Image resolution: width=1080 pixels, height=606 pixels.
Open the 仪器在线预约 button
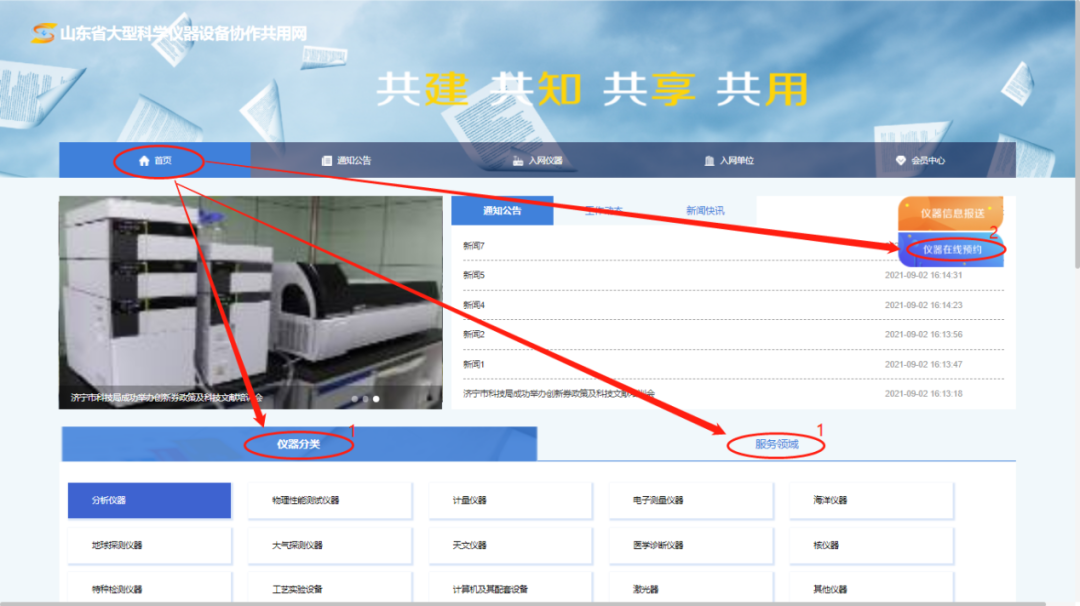point(951,249)
